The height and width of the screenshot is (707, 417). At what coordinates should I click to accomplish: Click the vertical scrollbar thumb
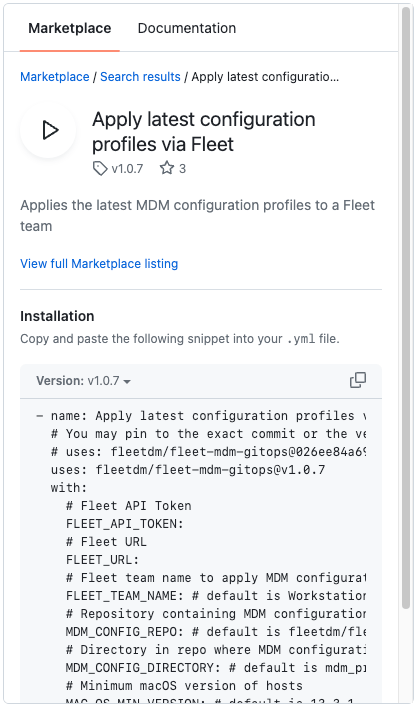[406, 309]
